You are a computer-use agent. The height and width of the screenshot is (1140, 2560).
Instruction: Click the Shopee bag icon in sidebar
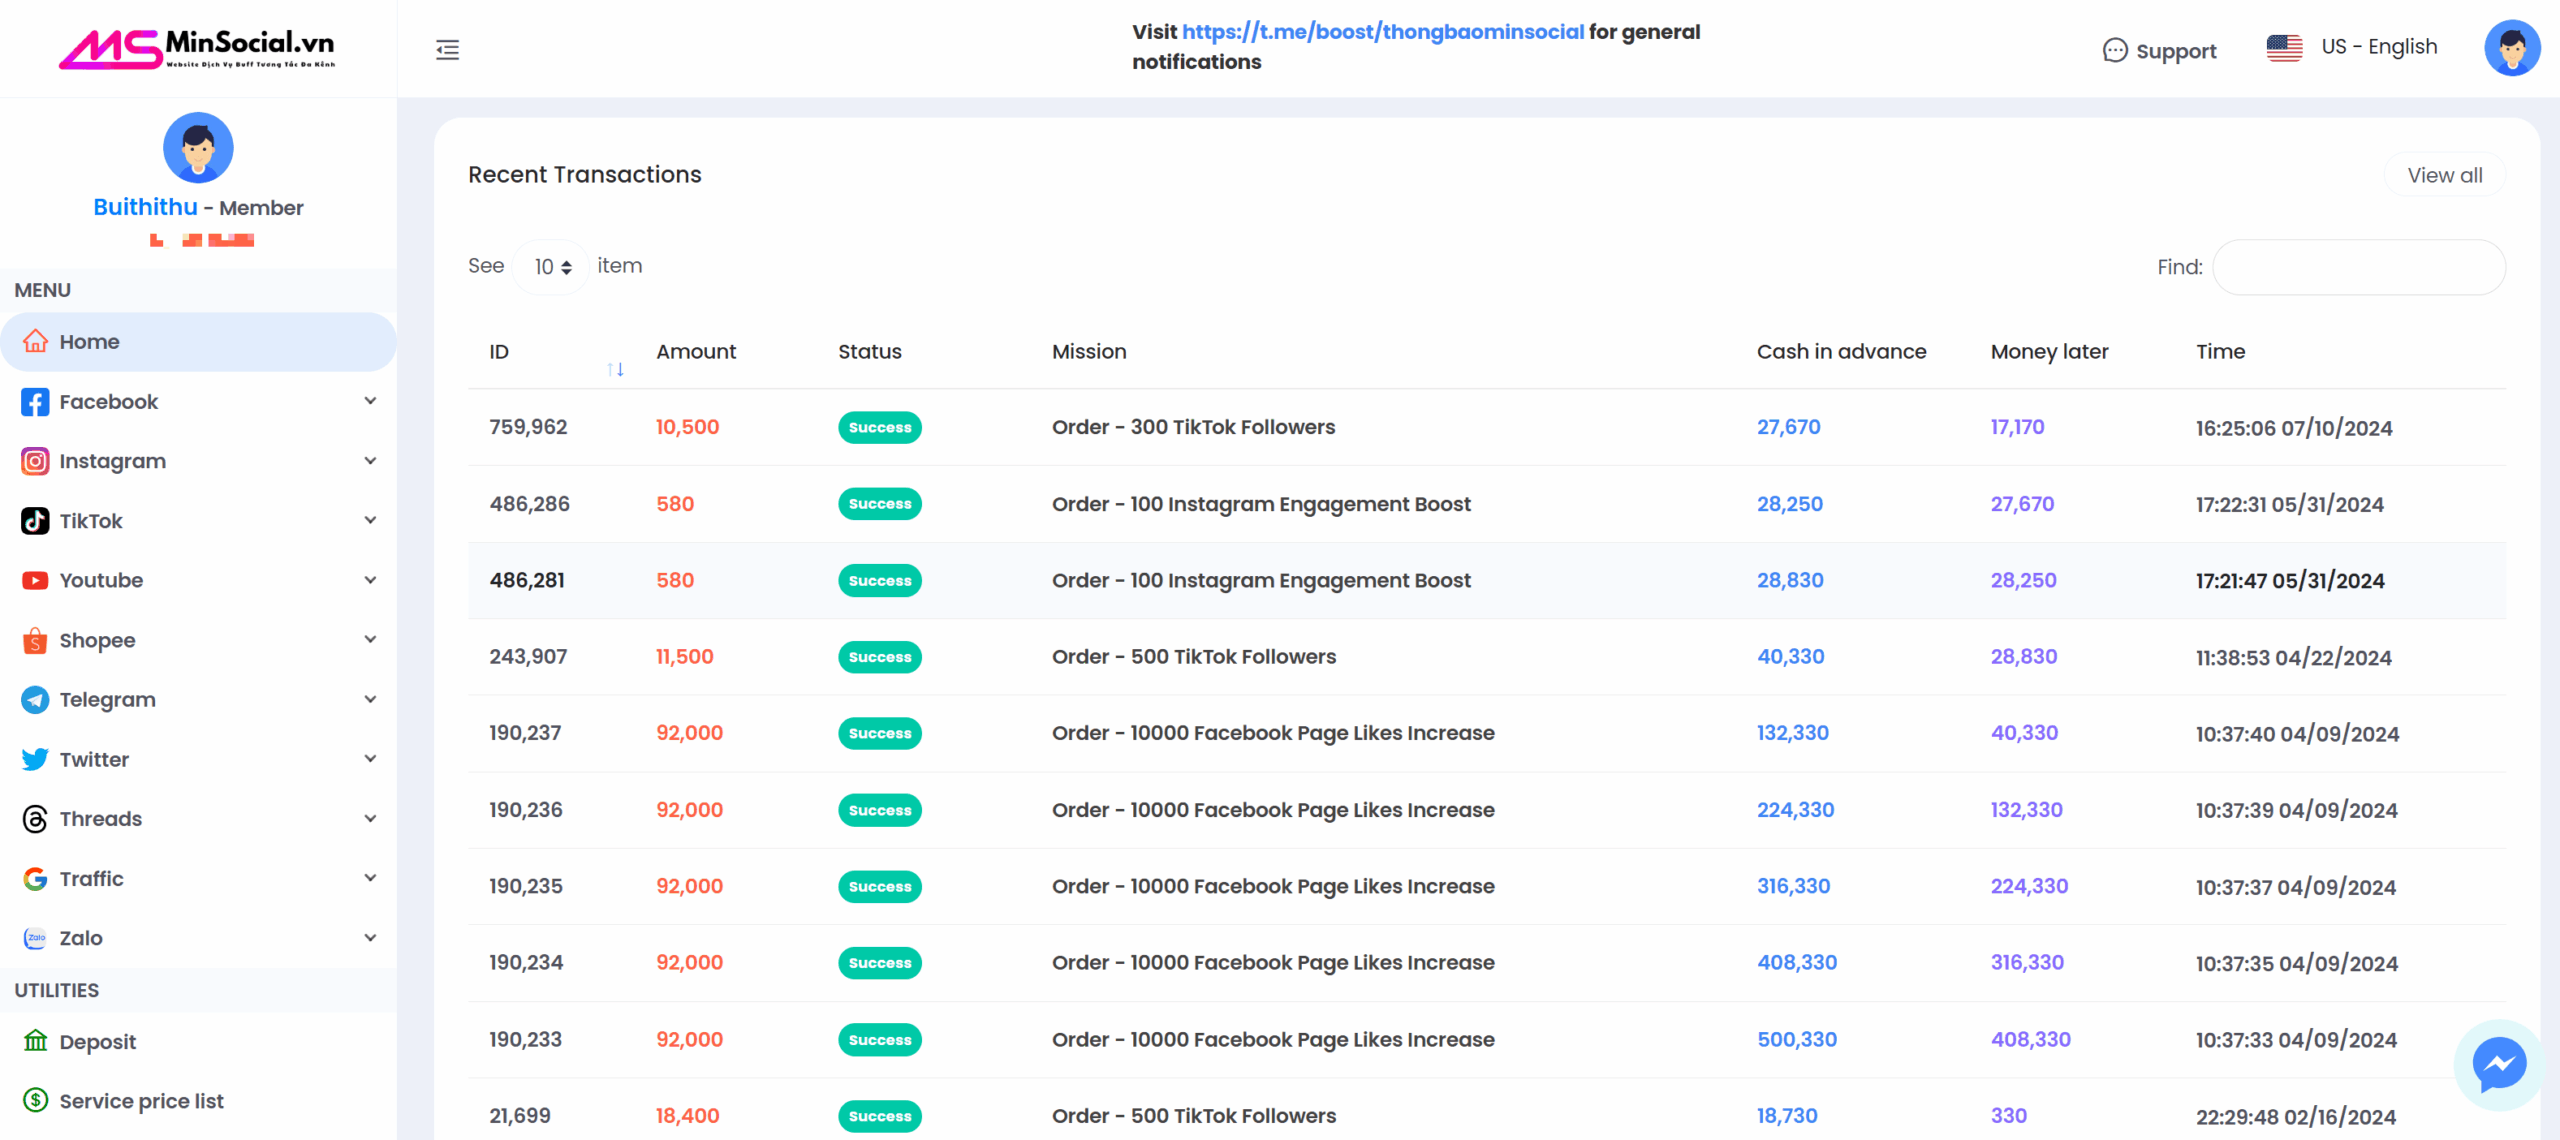pyautogui.click(x=35, y=640)
